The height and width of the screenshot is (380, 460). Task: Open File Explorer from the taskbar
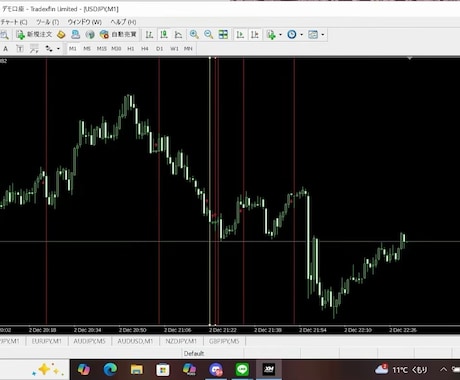(137, 369)
